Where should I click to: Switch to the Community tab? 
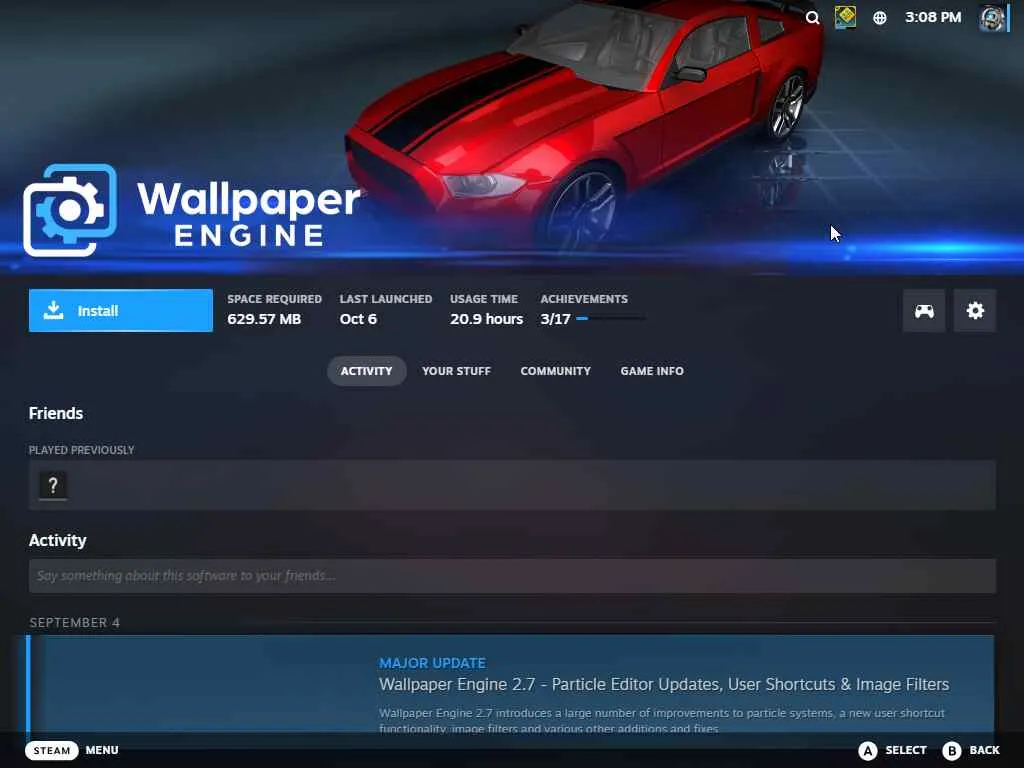555,371
